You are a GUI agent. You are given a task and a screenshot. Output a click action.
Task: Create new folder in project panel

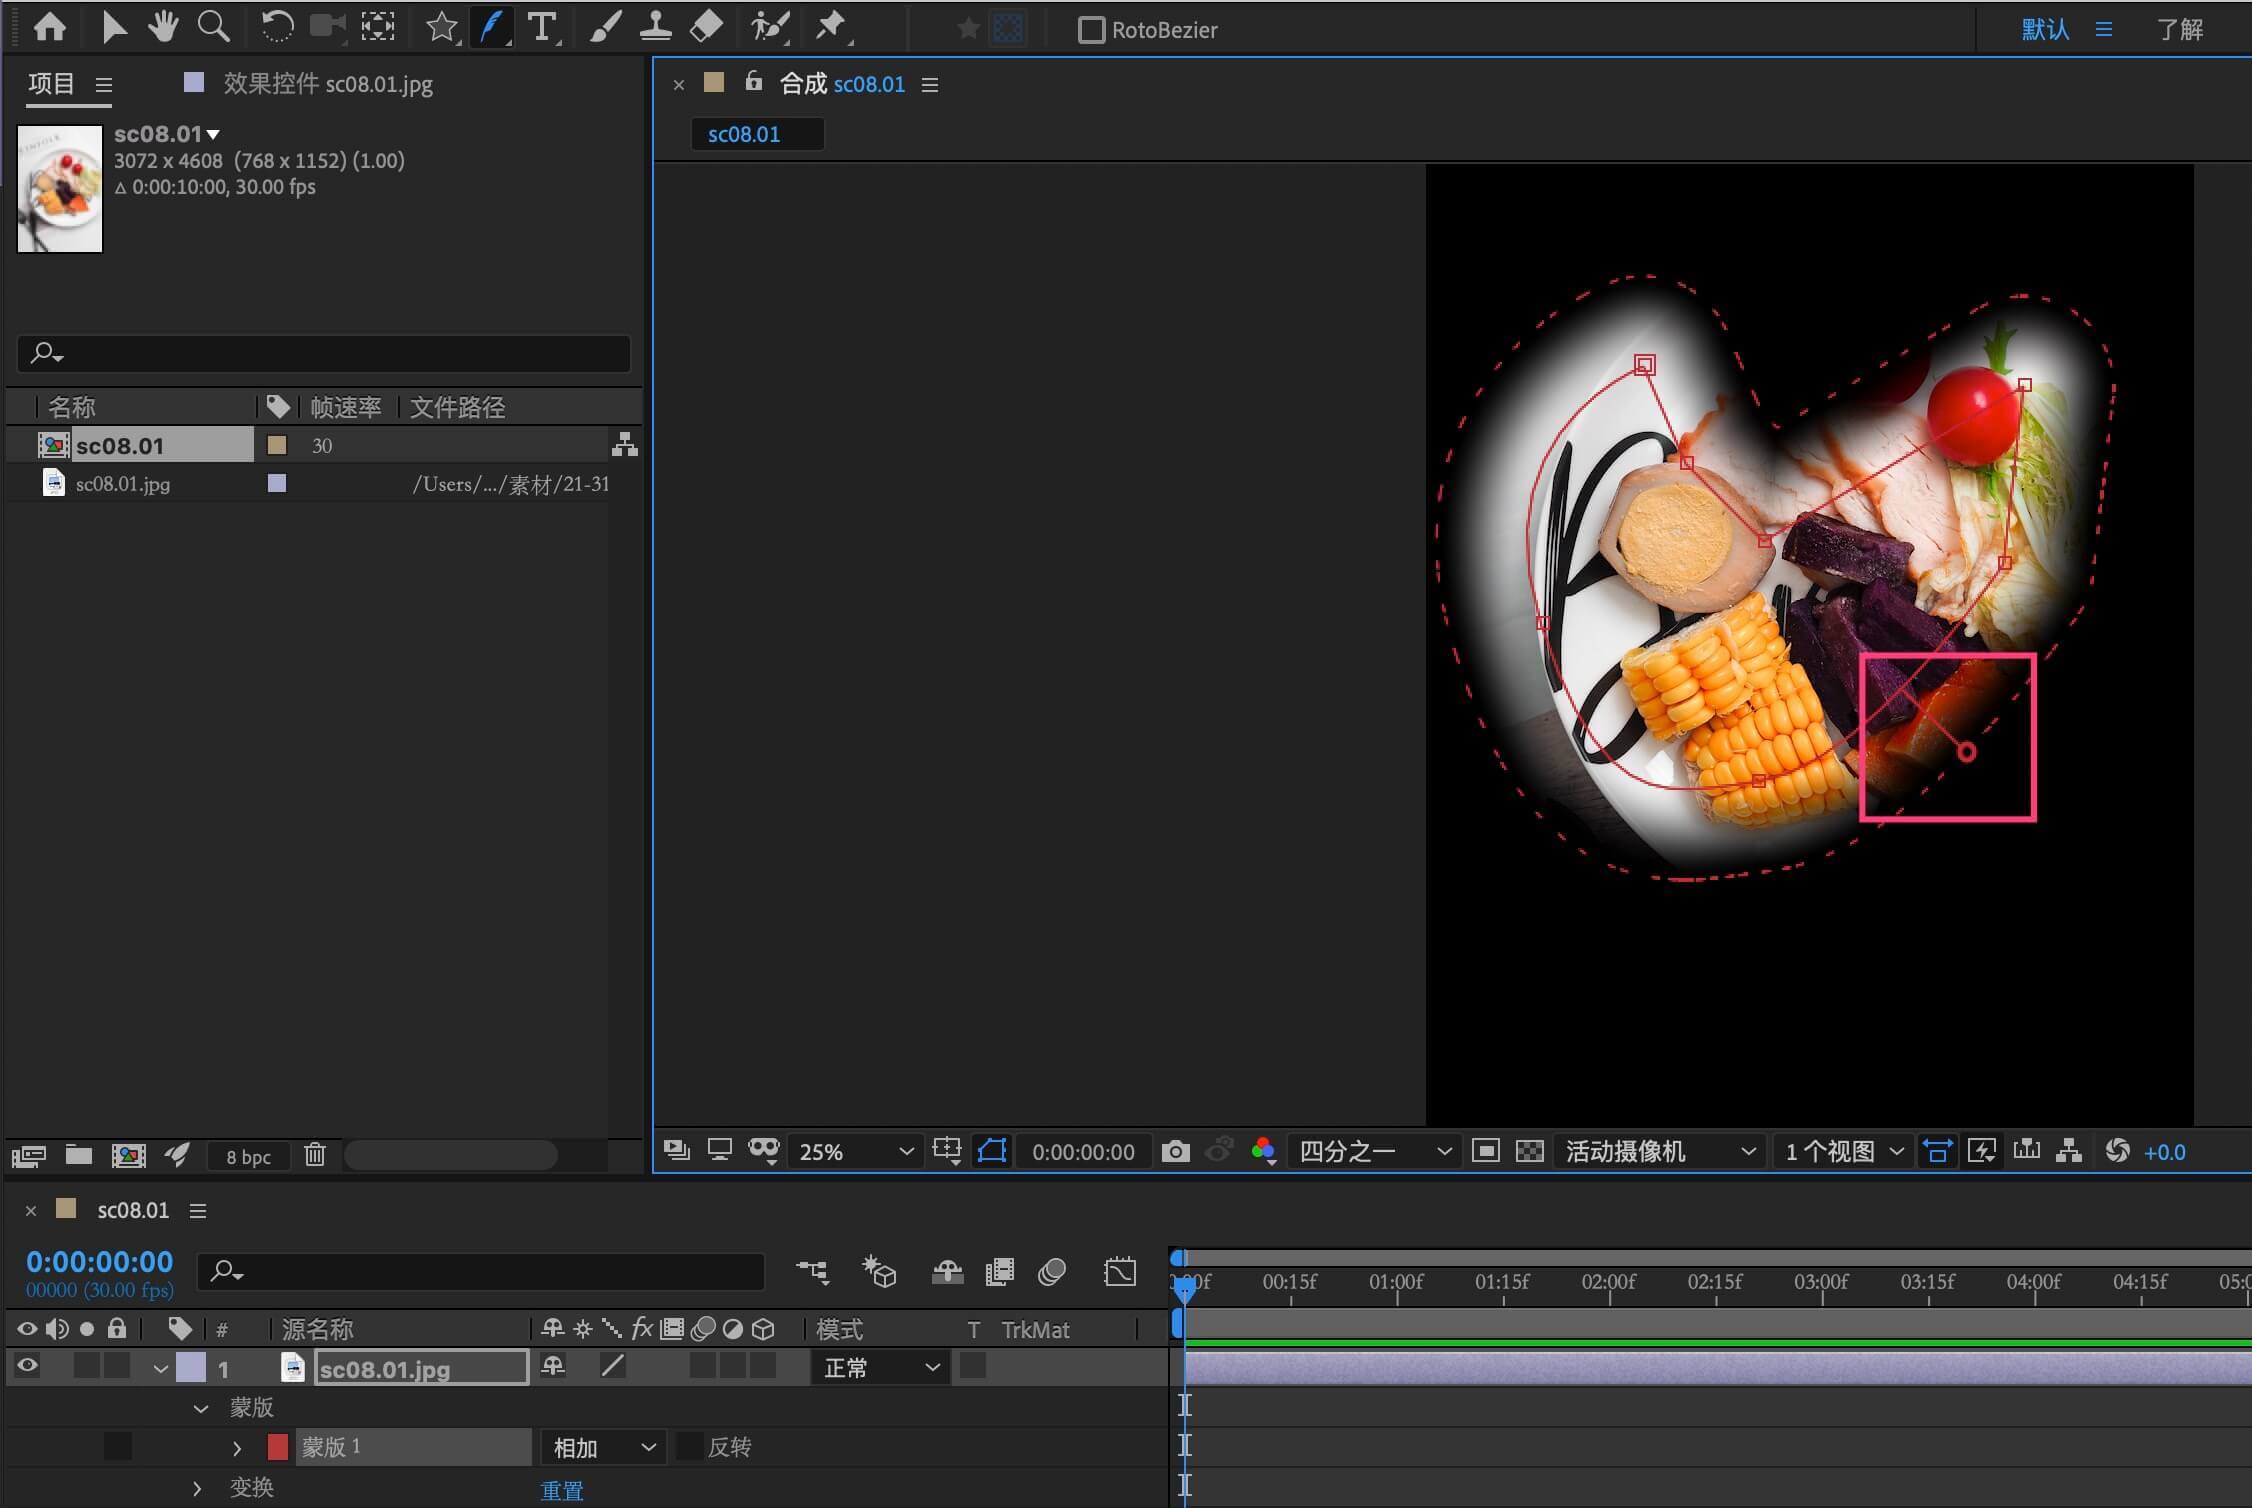click(x=79, y=1155)
